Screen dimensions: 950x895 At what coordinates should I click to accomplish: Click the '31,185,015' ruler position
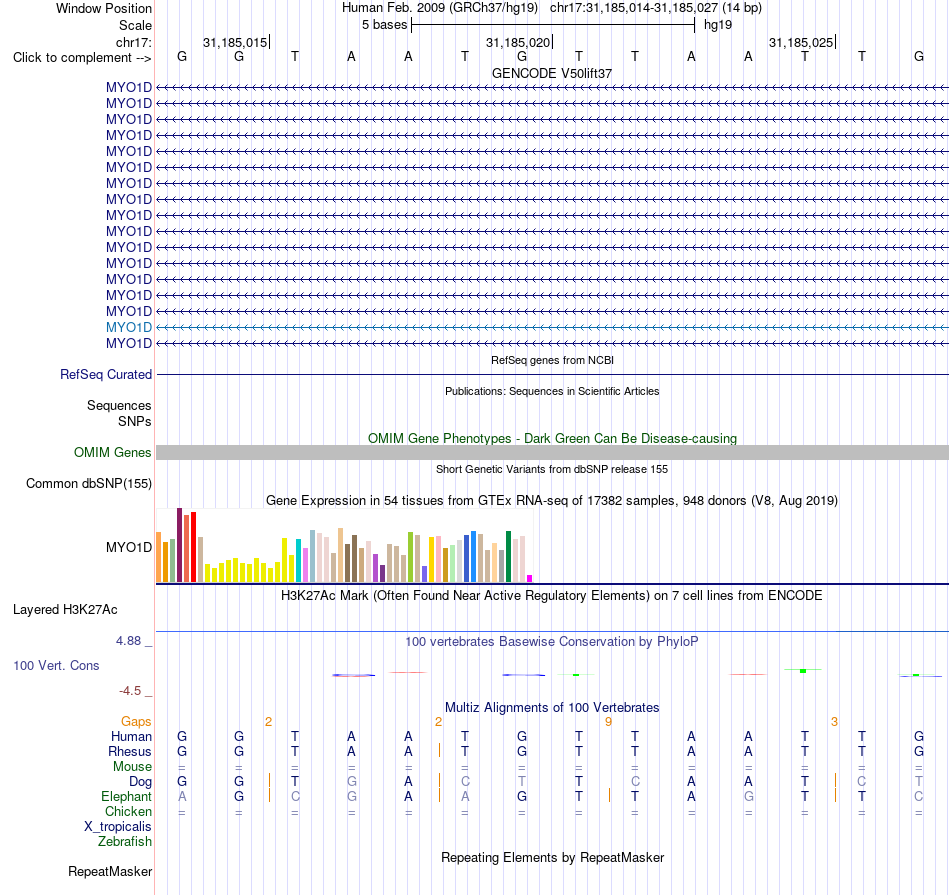(x=235, y=42)
